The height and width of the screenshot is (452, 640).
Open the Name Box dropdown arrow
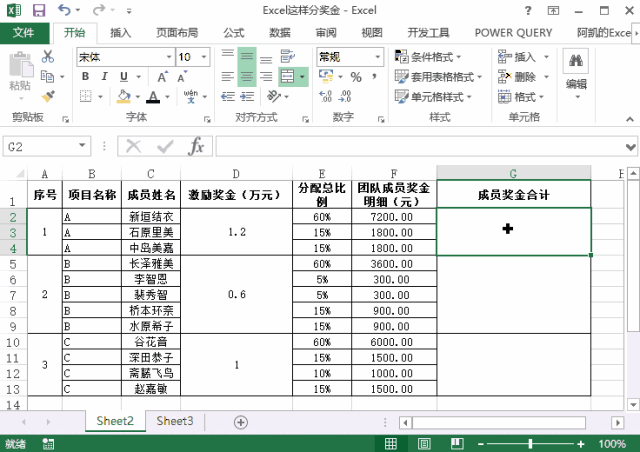pos(82,146)
